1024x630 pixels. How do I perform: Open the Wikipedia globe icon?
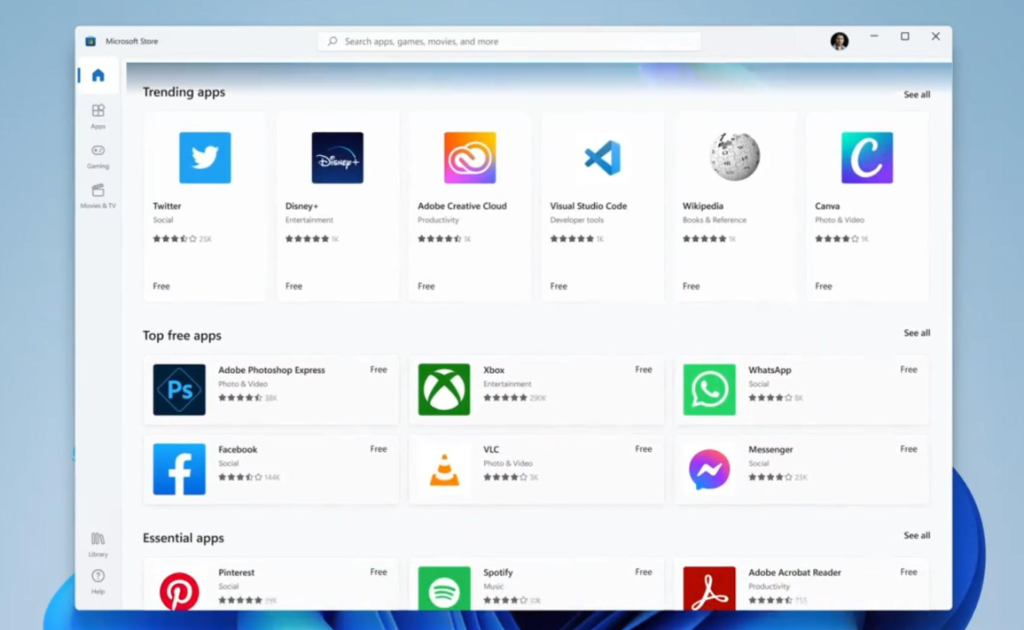(x=735, y=156)
